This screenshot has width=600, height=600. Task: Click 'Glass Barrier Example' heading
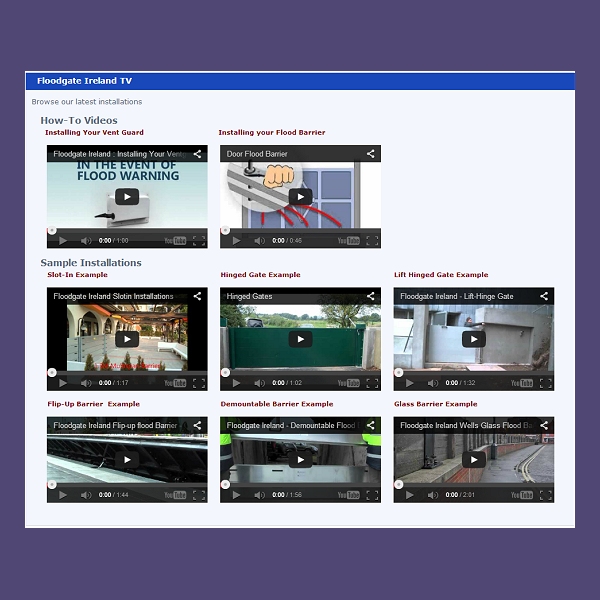click(x=435, y=404)
